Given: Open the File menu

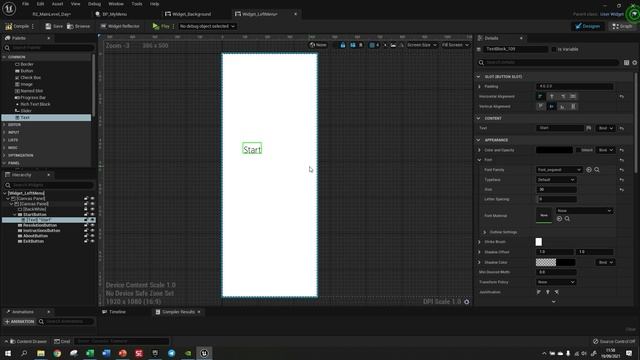Looking at the screenshot, I should click(x=25, y=4).
